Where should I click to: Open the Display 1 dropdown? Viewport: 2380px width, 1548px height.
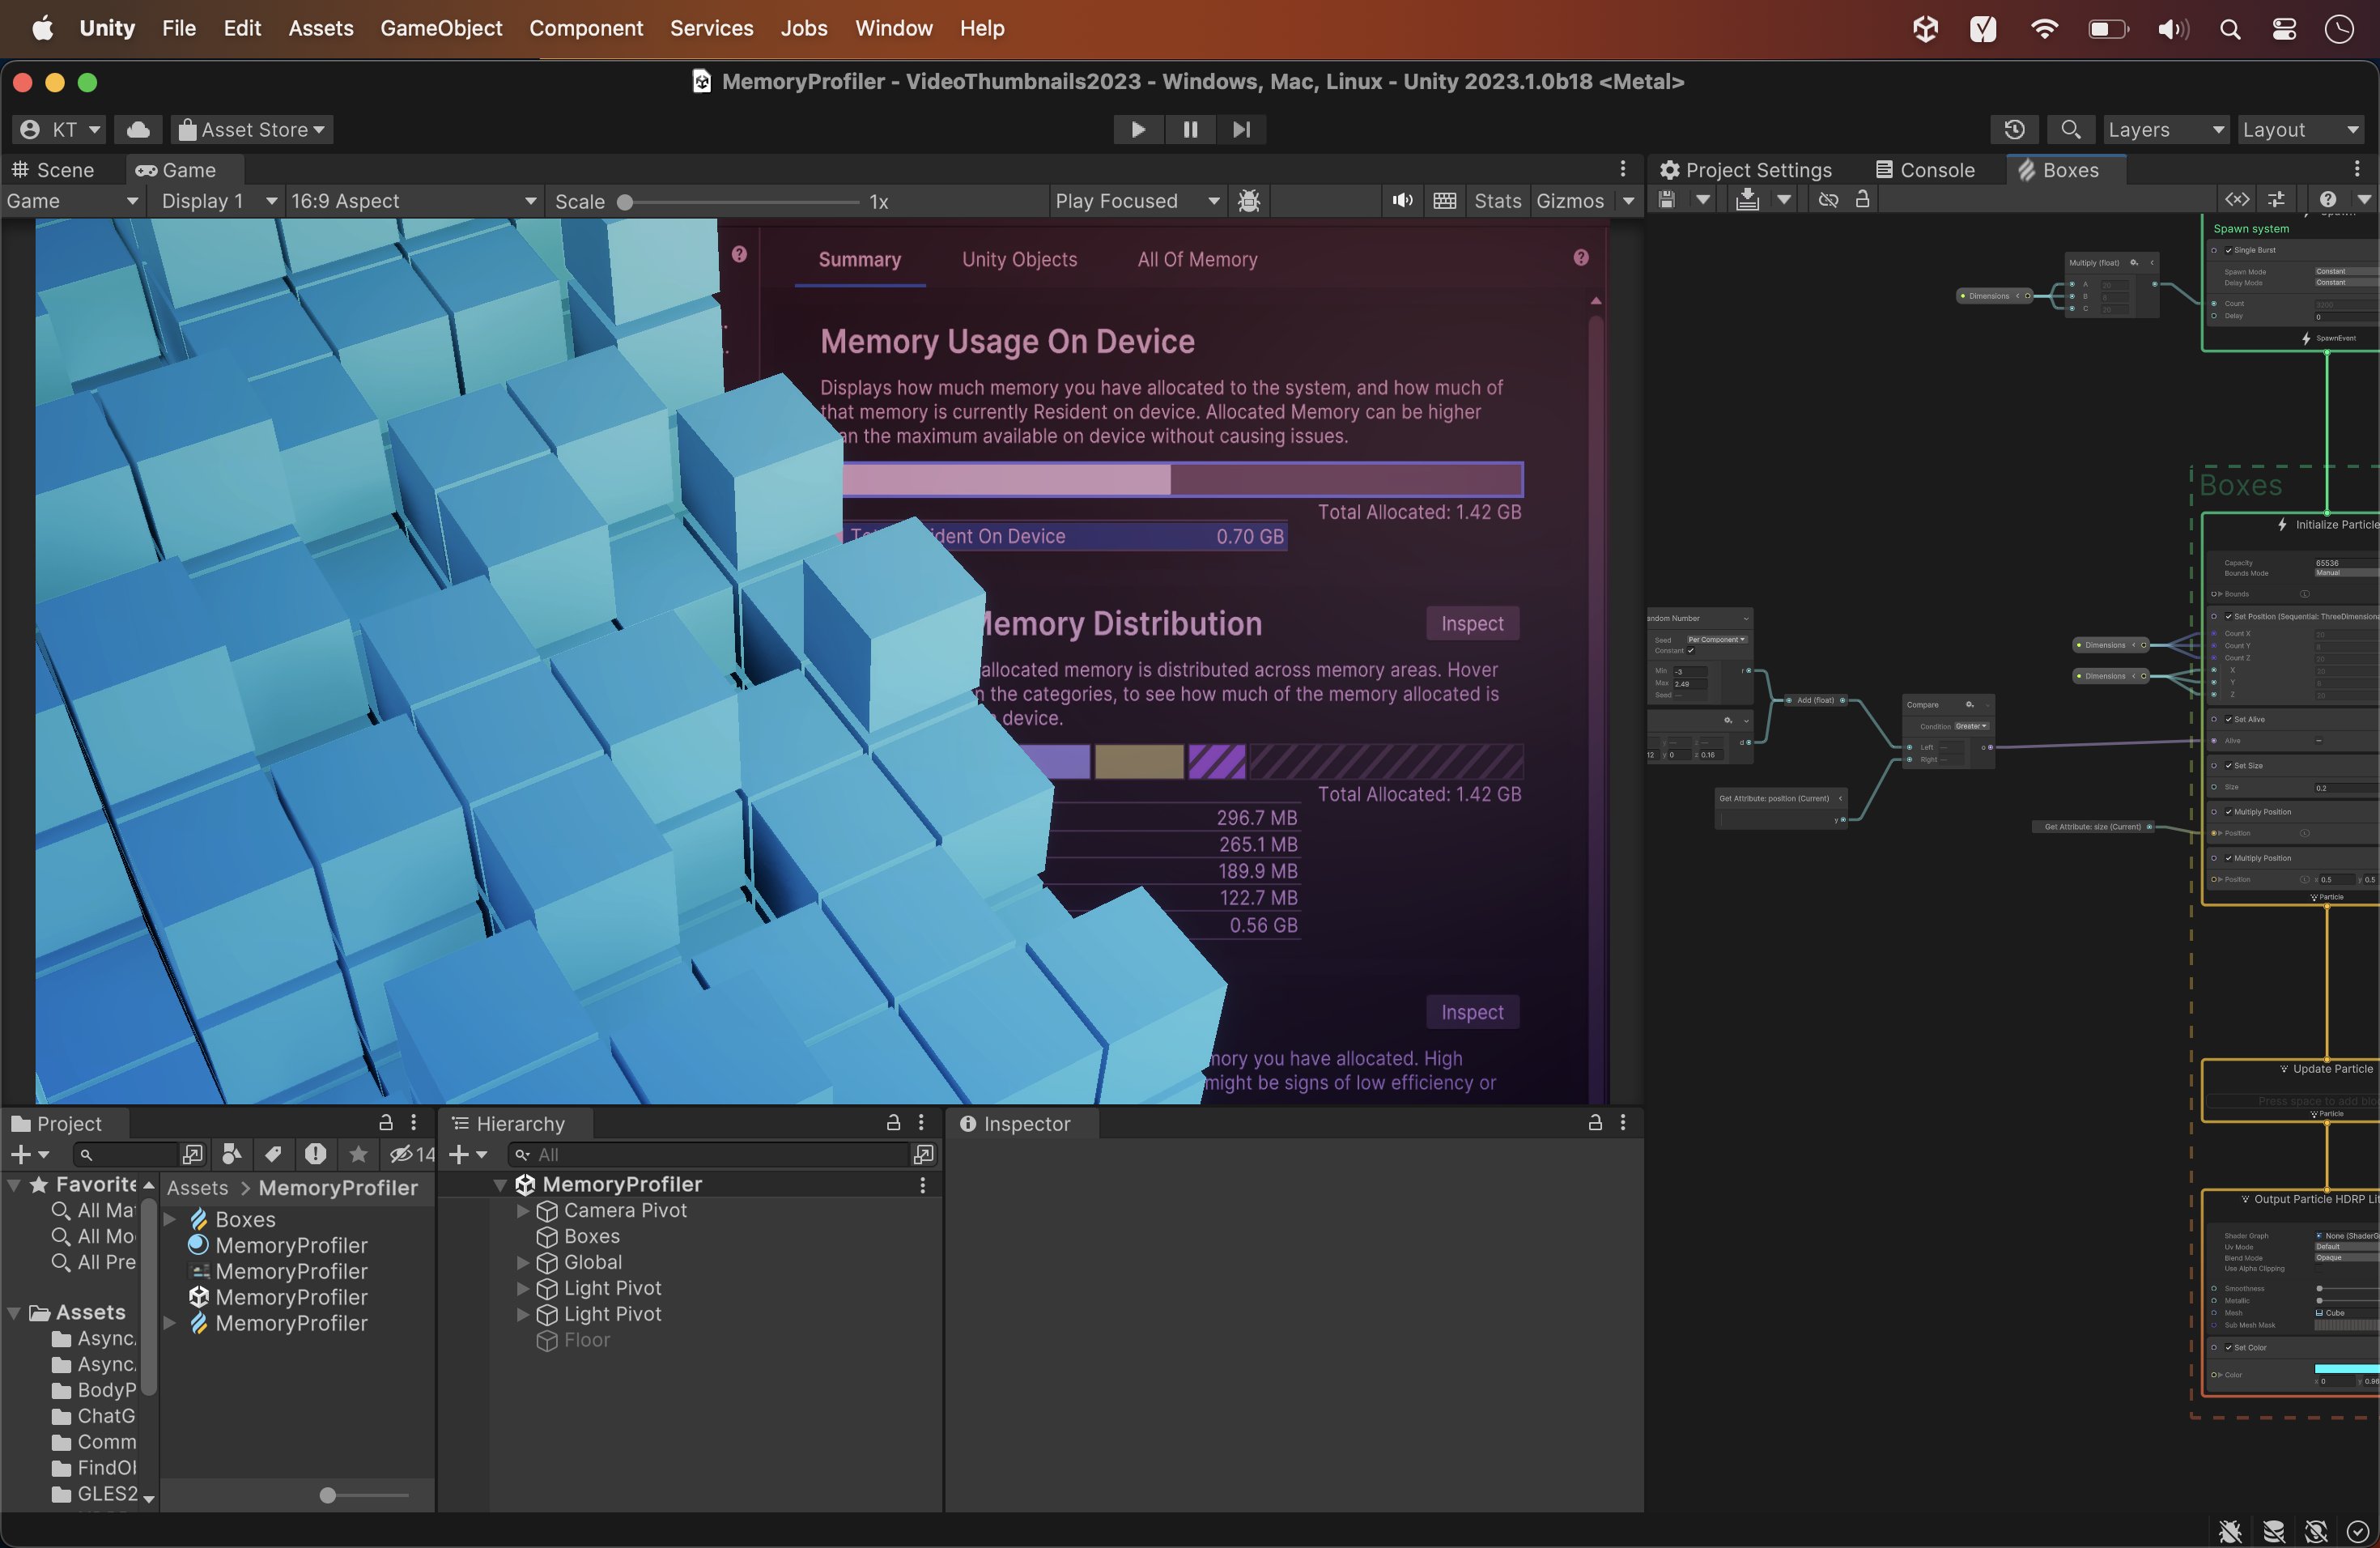(218, 201)
